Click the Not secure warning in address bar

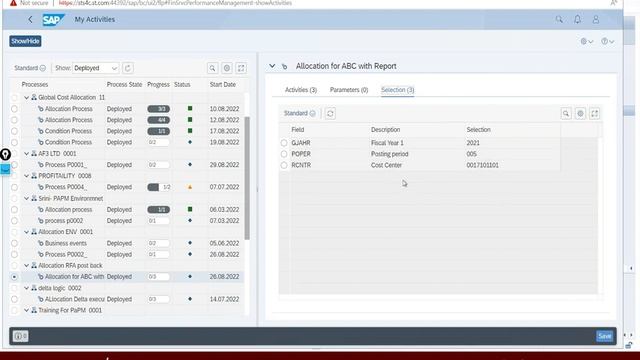(x=29, y=3)
